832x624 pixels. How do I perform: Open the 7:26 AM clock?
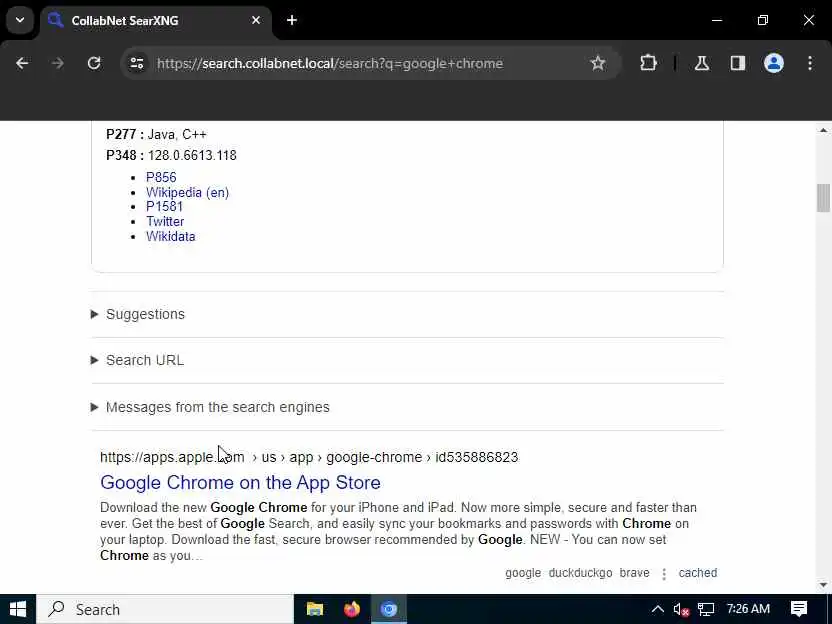[748, 609]
